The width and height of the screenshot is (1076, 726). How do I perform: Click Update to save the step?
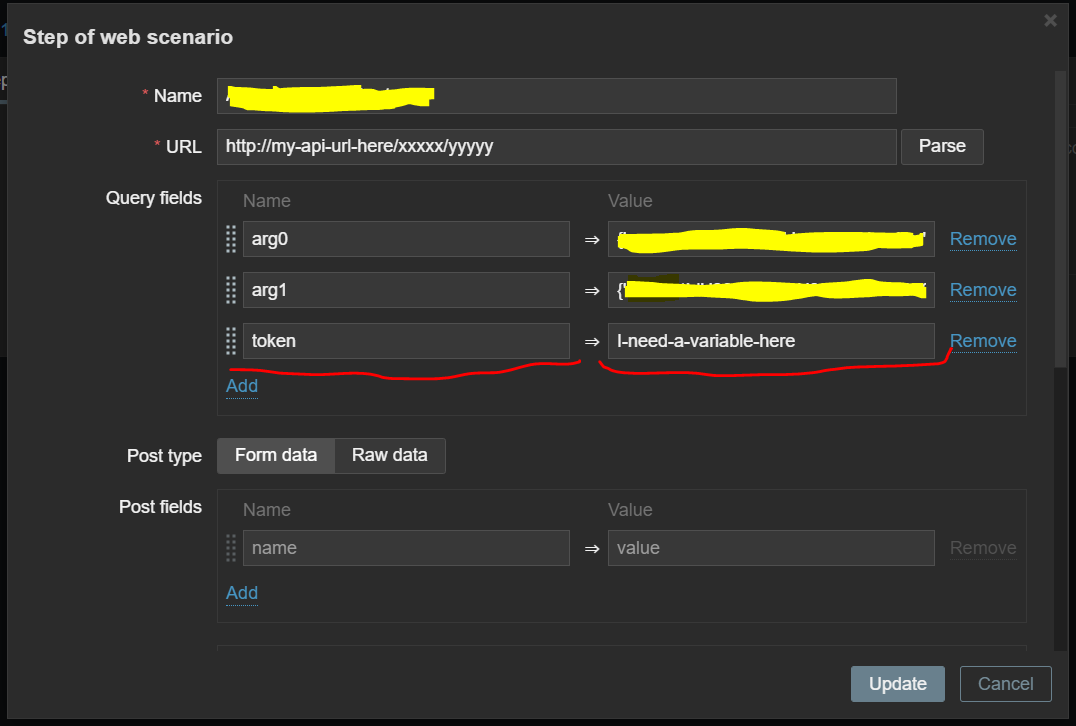point(897,684)
